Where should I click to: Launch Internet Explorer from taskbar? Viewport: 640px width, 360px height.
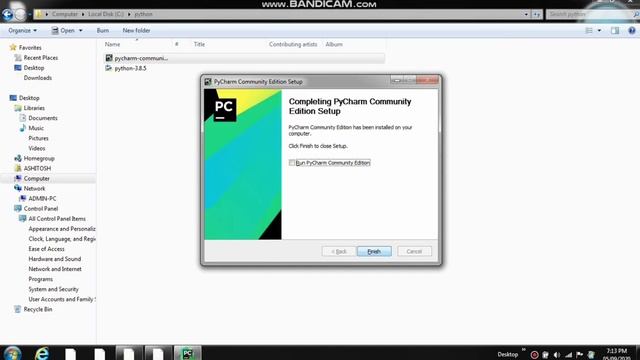[x=42, y=353]
